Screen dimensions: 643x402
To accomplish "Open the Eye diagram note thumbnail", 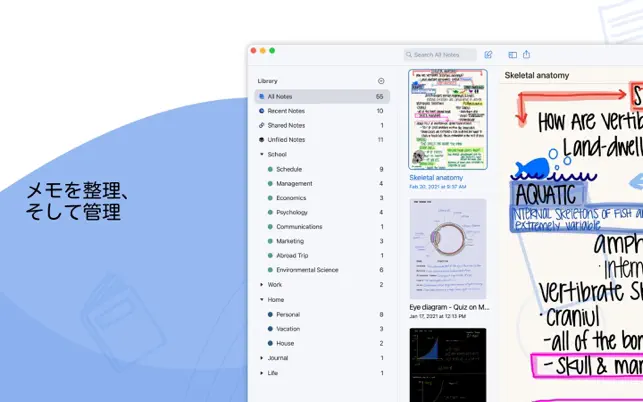I will pos(448,249).
